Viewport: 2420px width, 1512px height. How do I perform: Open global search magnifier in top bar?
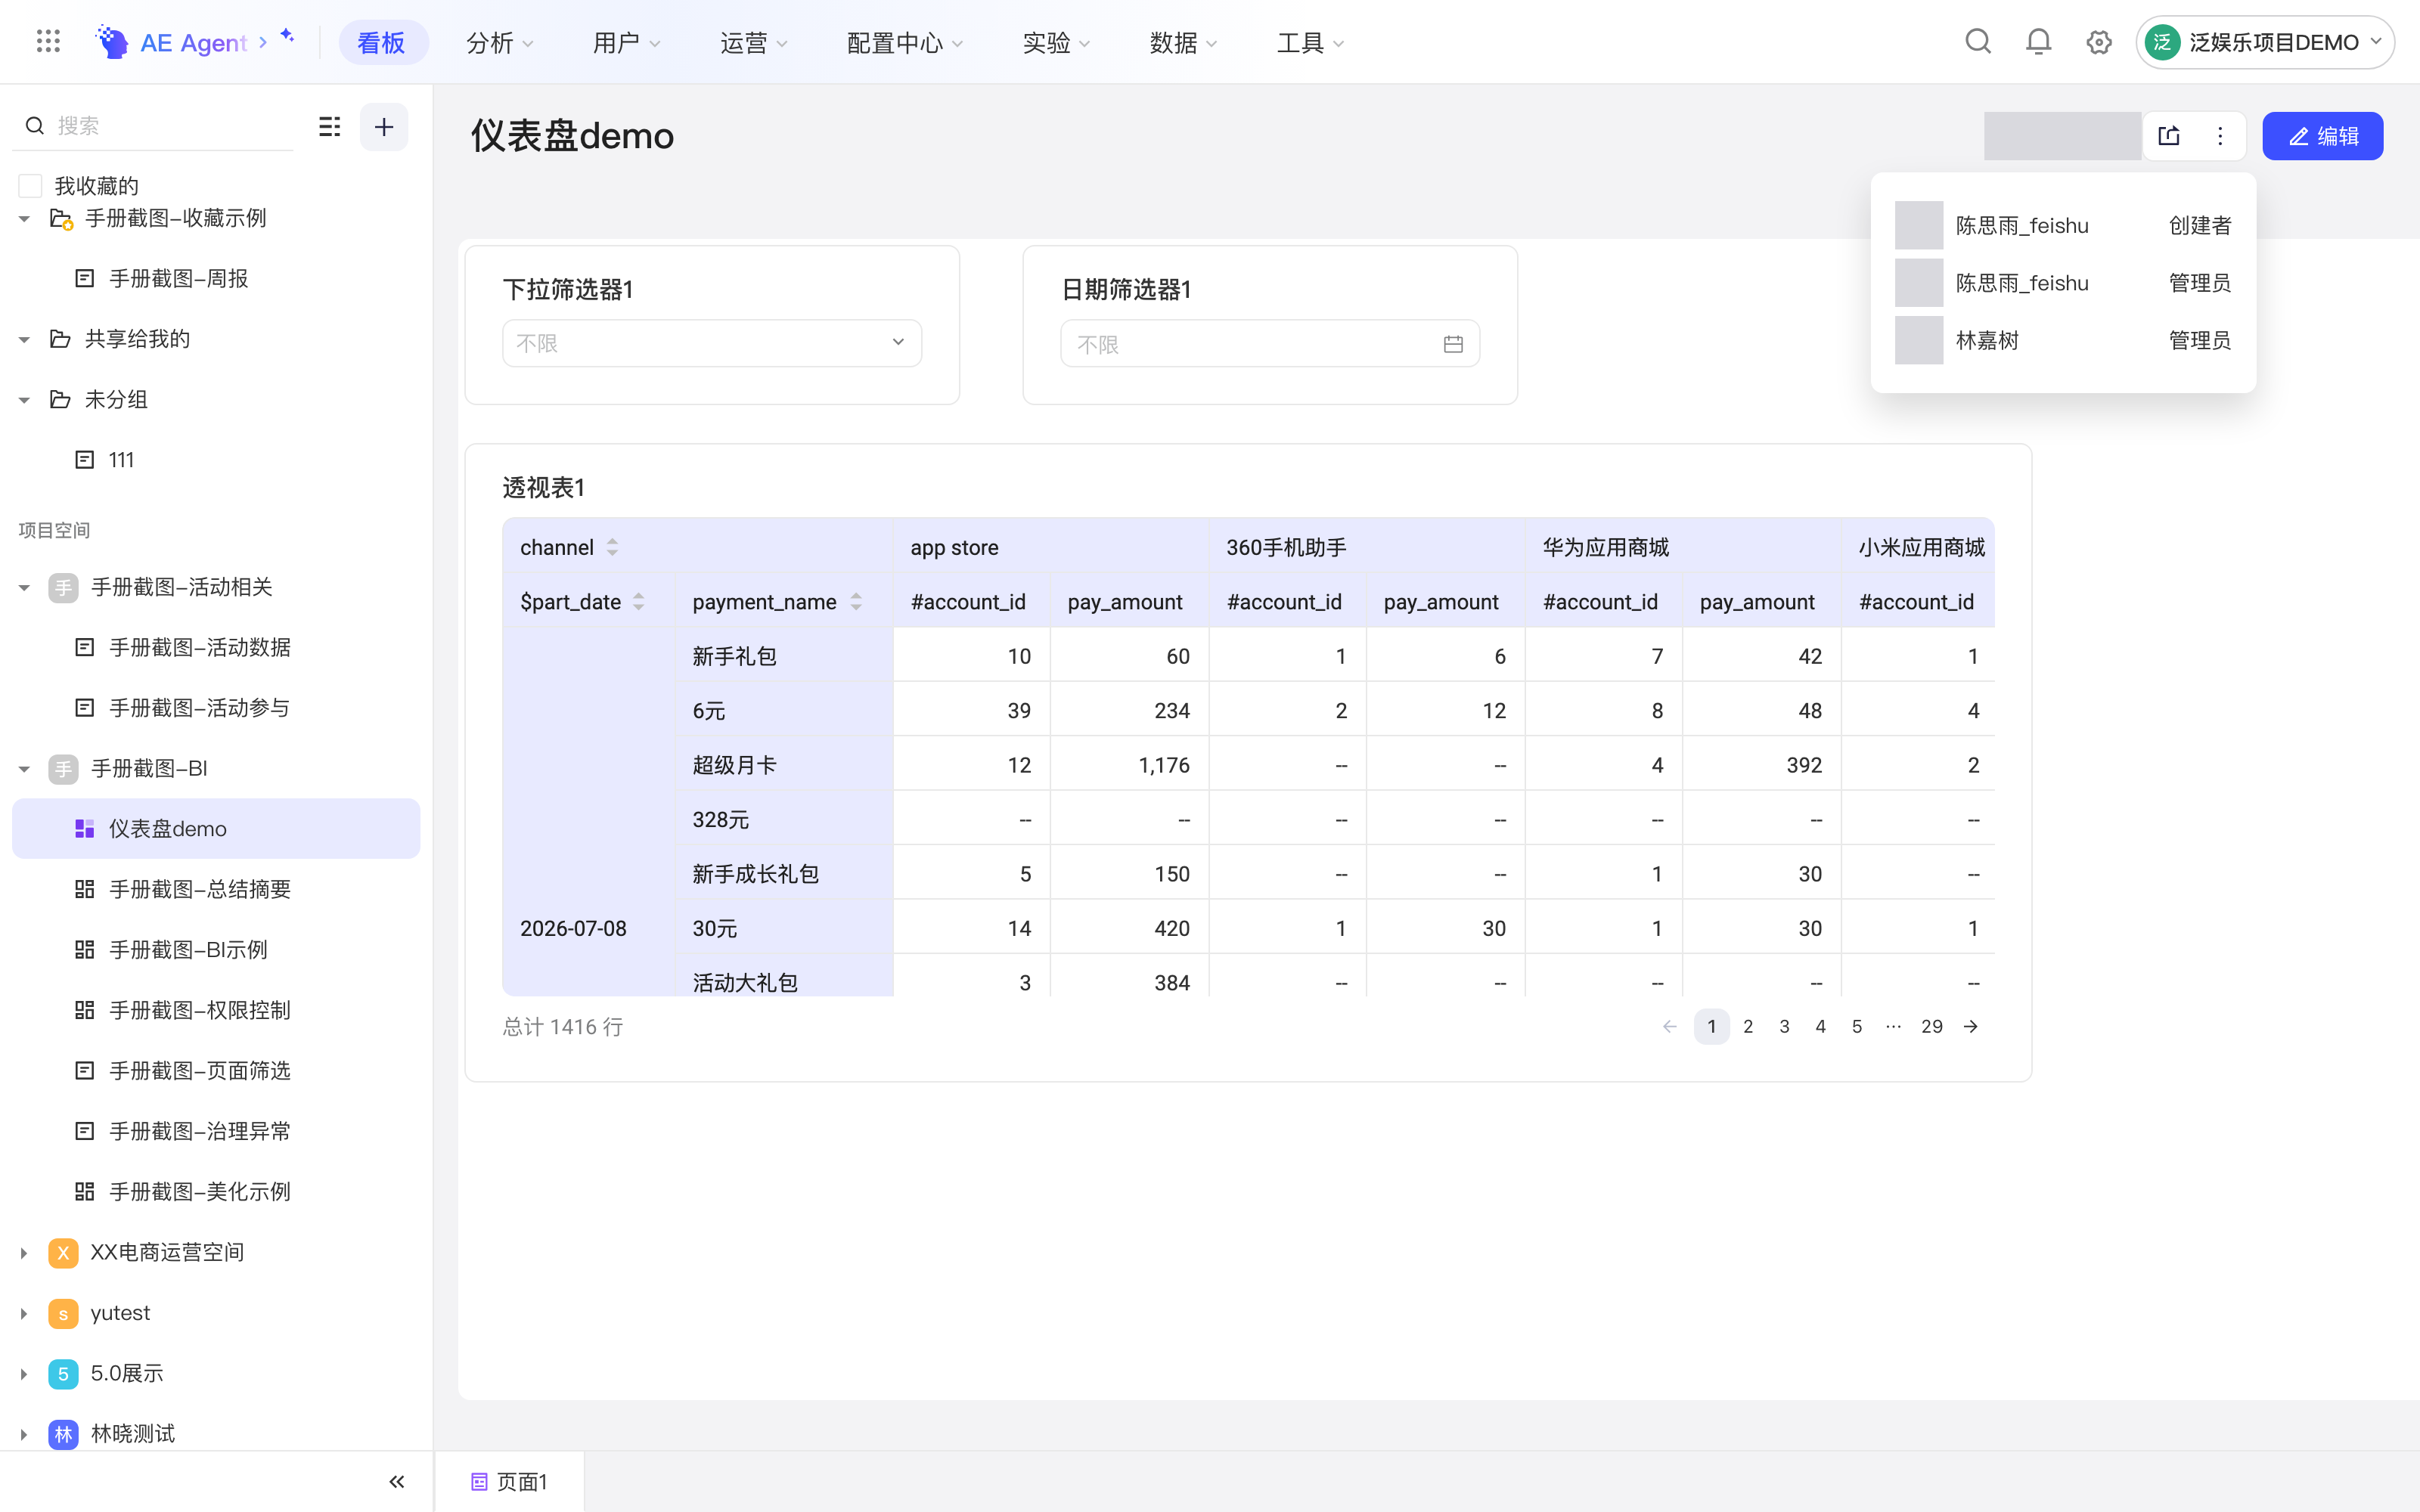[1978, 42]
